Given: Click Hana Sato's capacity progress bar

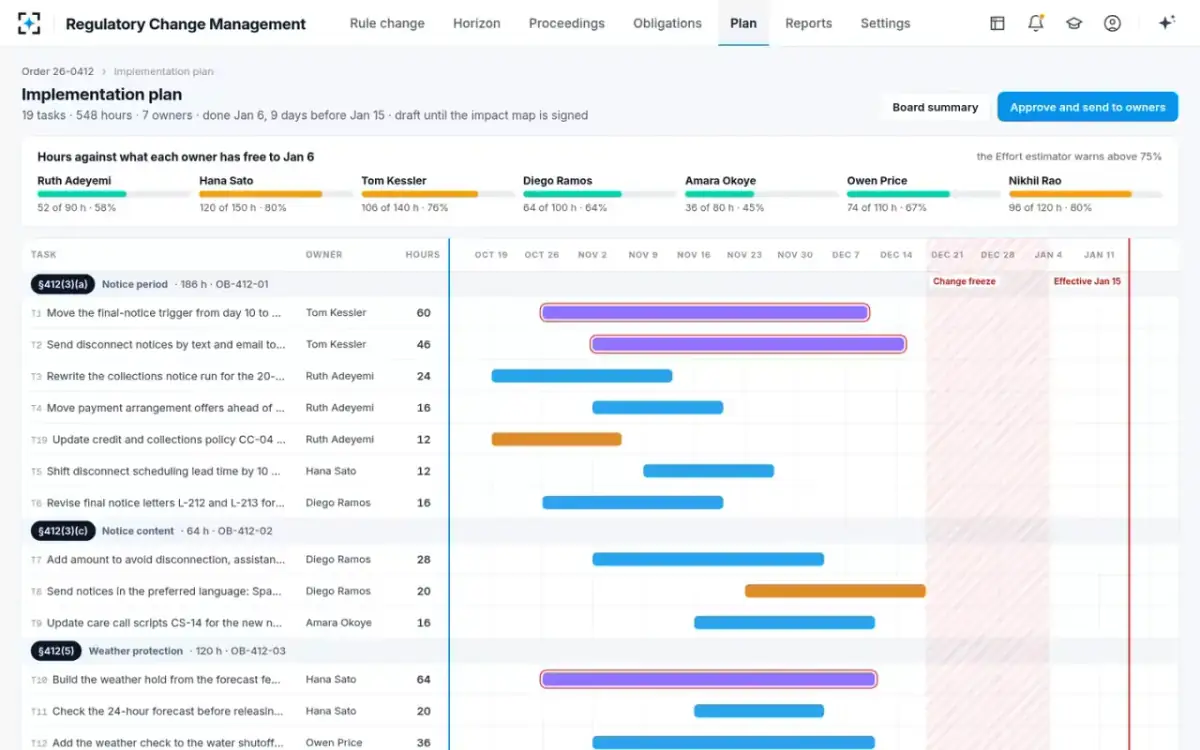Looking at the screenshot, I should point(275,194).
